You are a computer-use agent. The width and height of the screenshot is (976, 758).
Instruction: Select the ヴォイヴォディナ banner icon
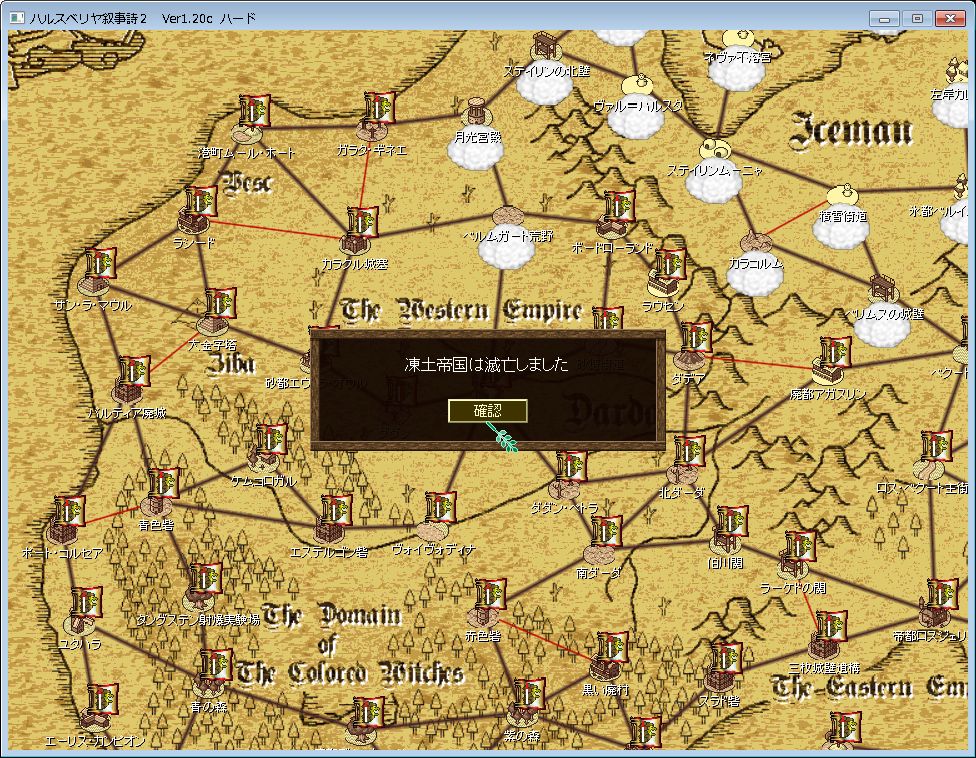(x=441, y=508)
